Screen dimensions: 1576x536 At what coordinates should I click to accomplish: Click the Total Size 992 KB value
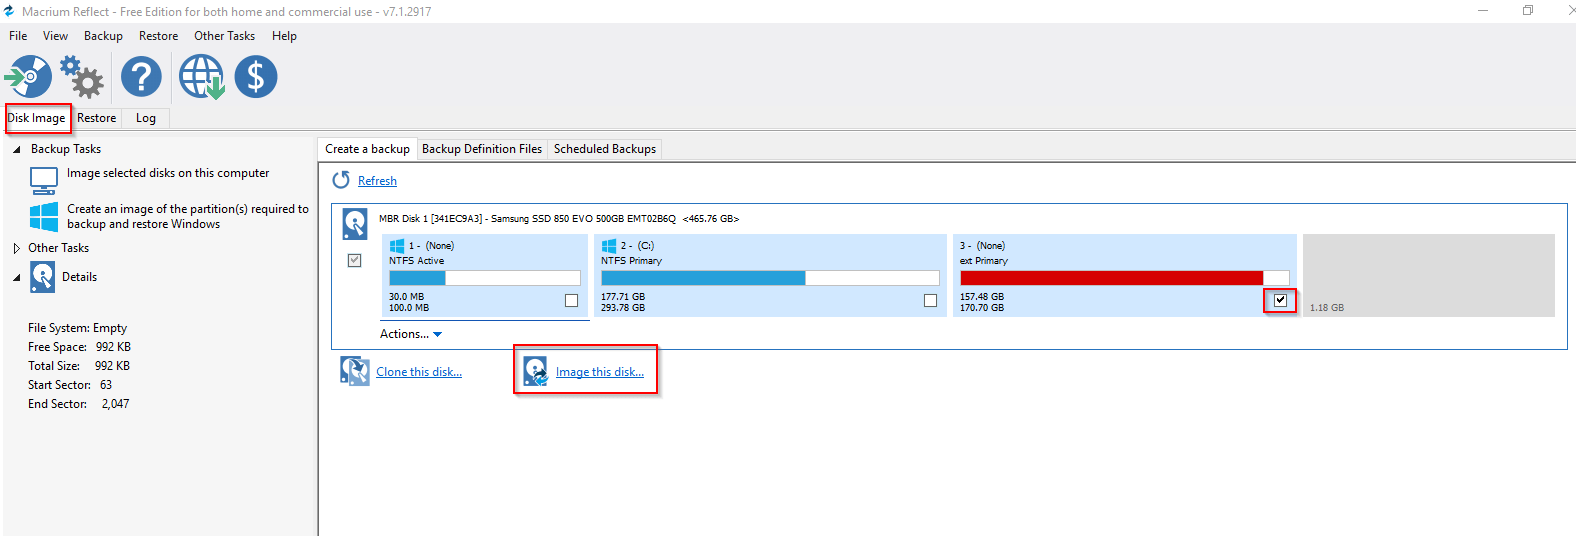[112, 366]
